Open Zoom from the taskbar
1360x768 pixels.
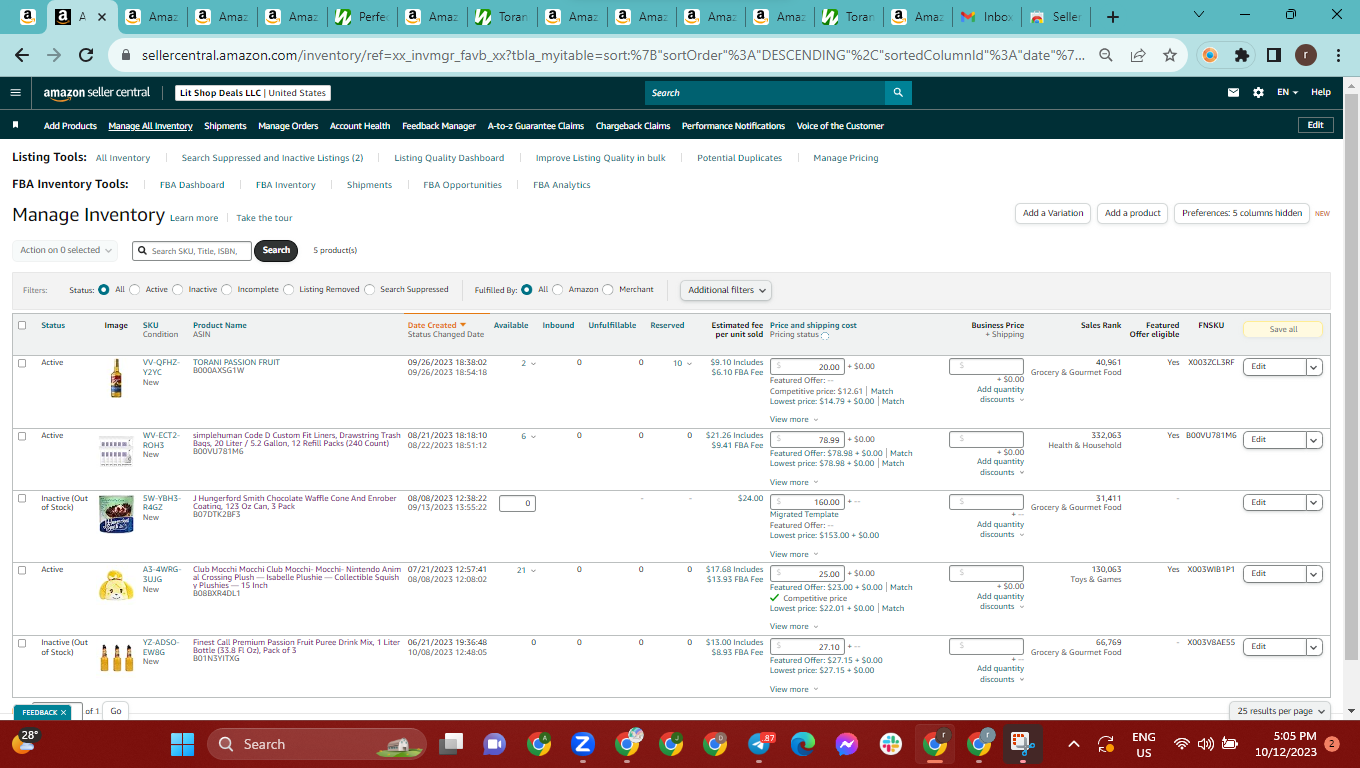[583, 744]
